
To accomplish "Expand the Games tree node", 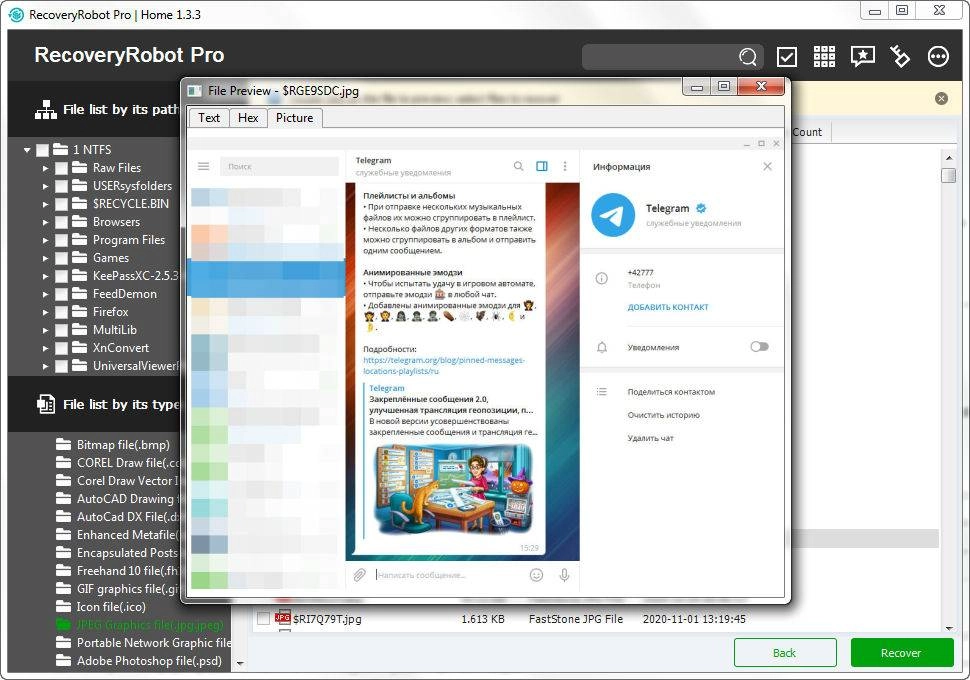I will (45, 257).
